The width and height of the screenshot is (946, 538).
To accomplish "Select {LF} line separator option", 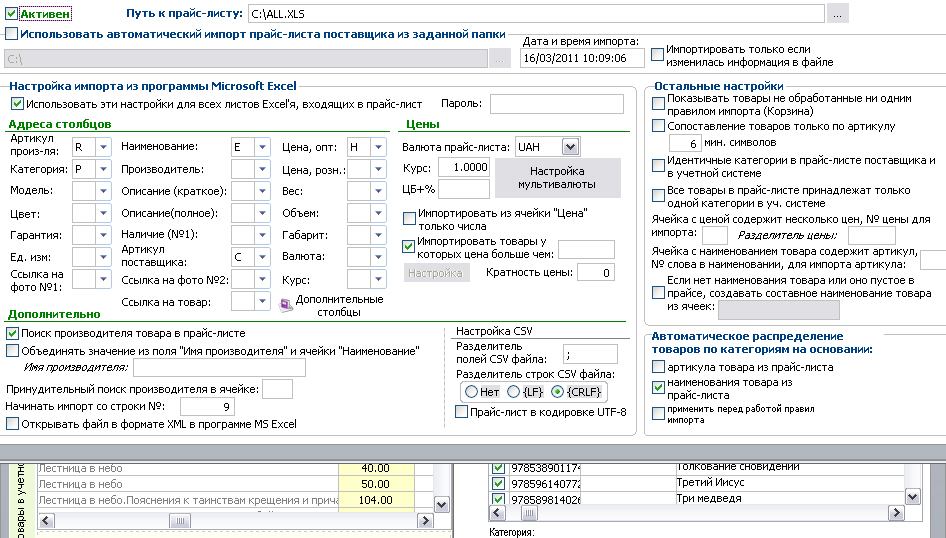I will [513, 392].
